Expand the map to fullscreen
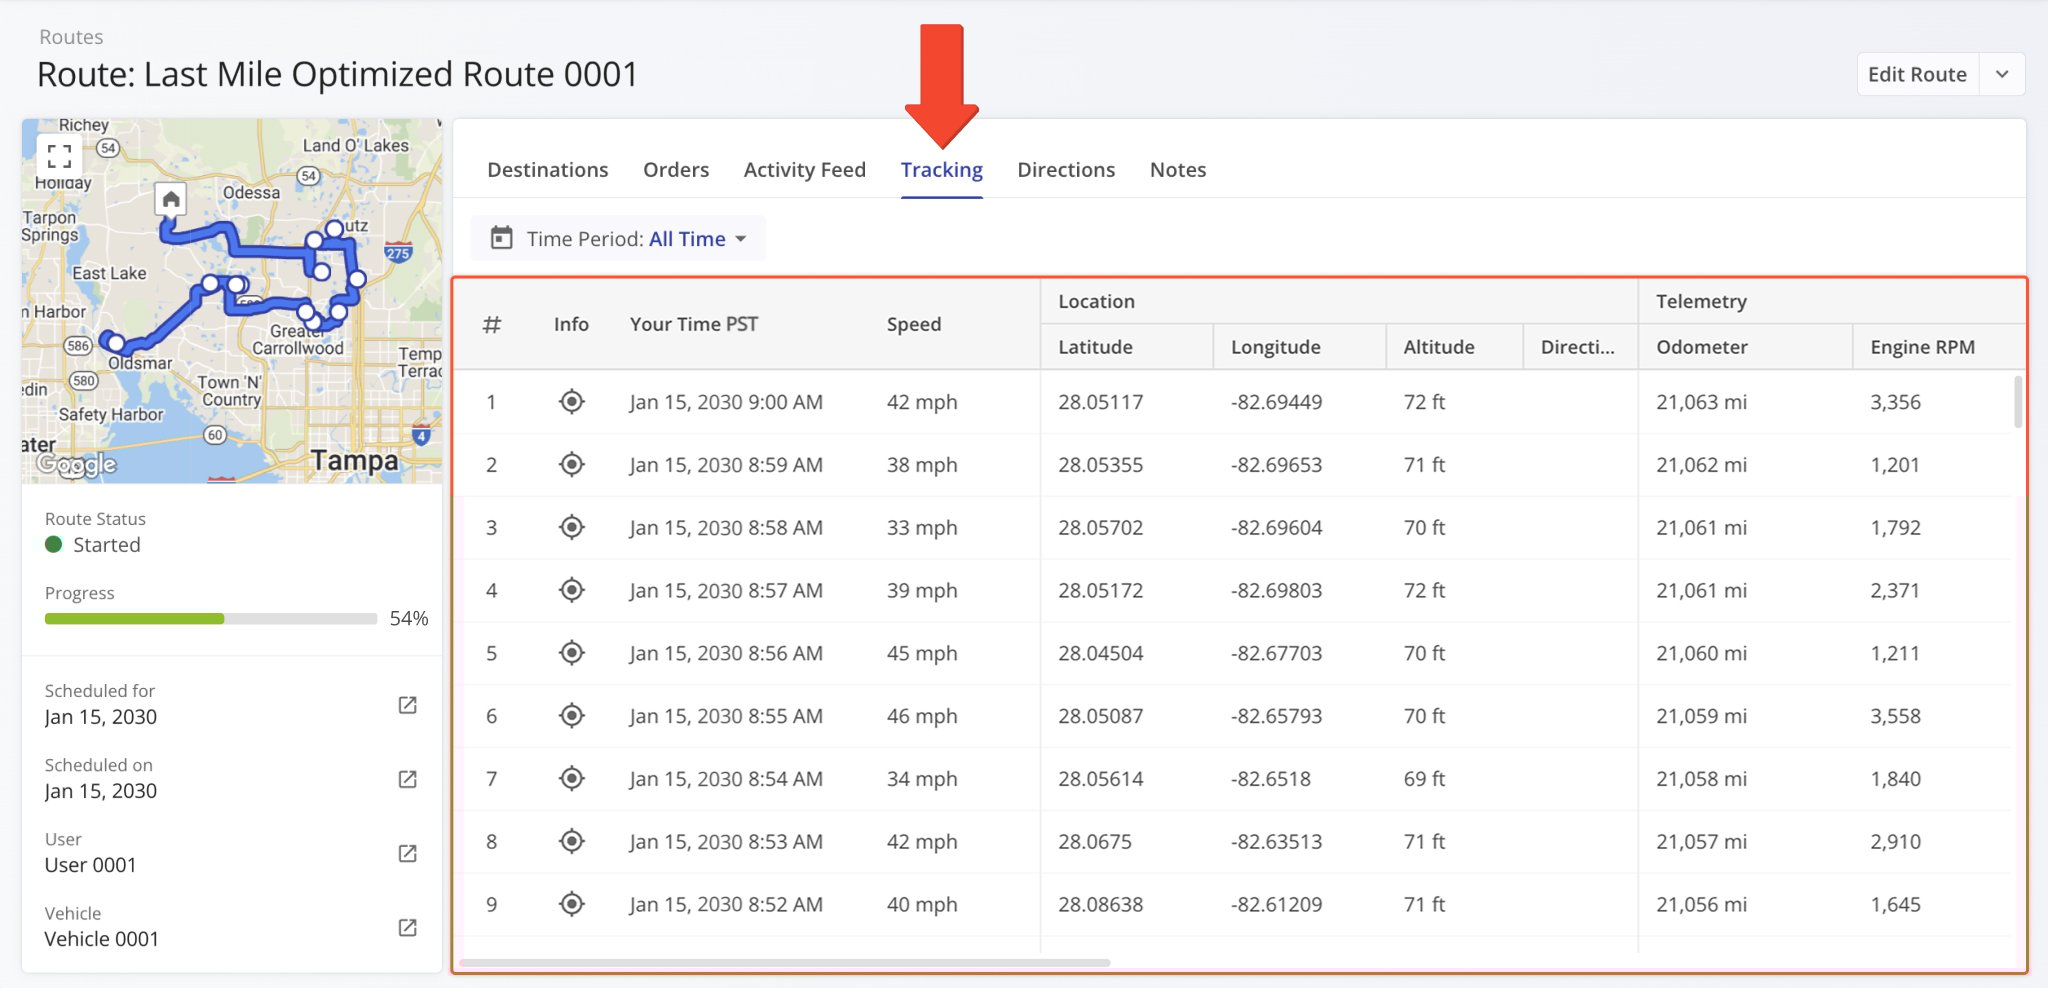The image size is (2048, 988). click(59, 156)
